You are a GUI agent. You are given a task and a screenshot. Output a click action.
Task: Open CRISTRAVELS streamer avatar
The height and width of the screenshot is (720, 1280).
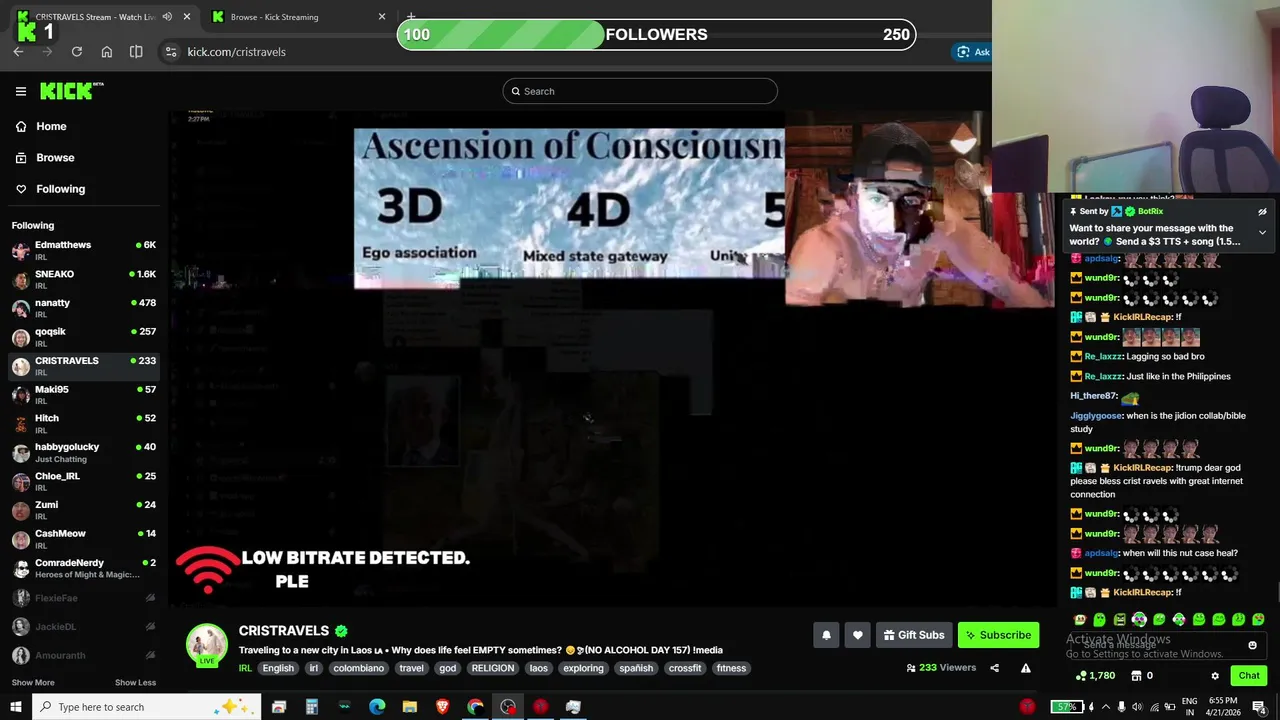click(x=207, y=644)
